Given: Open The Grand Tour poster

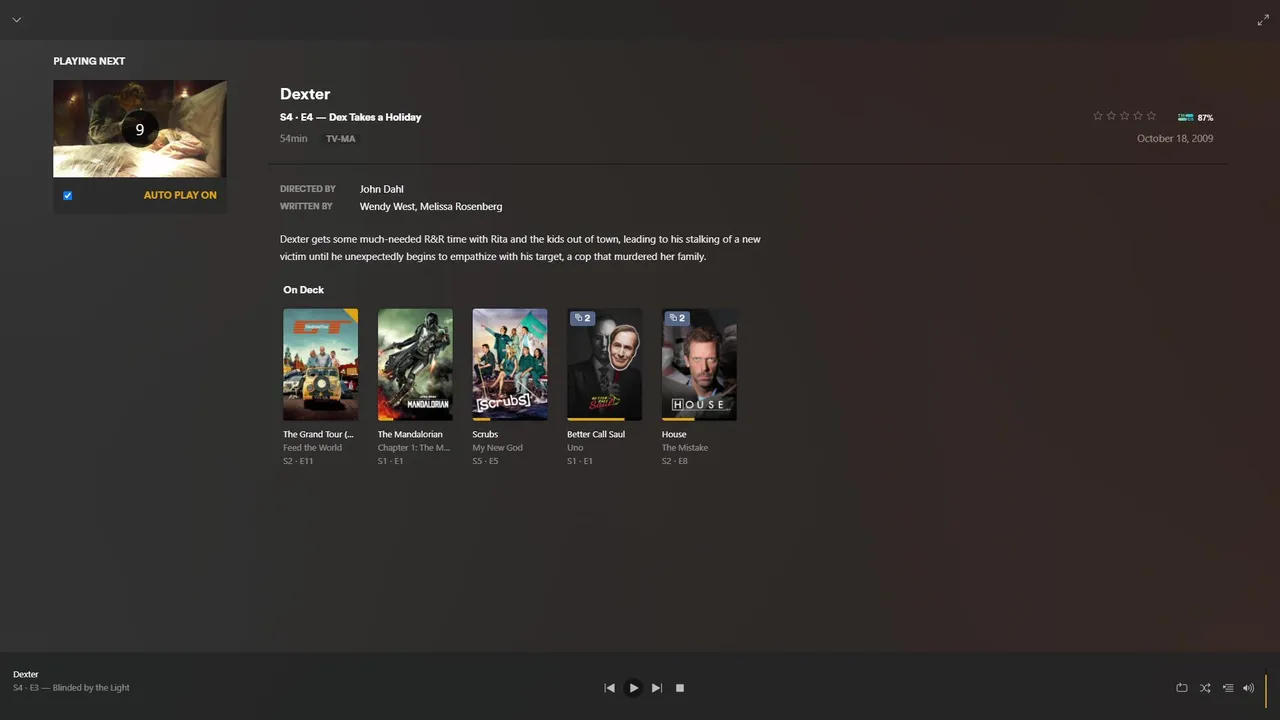Looking at the screenshot, I should point(320,365).
